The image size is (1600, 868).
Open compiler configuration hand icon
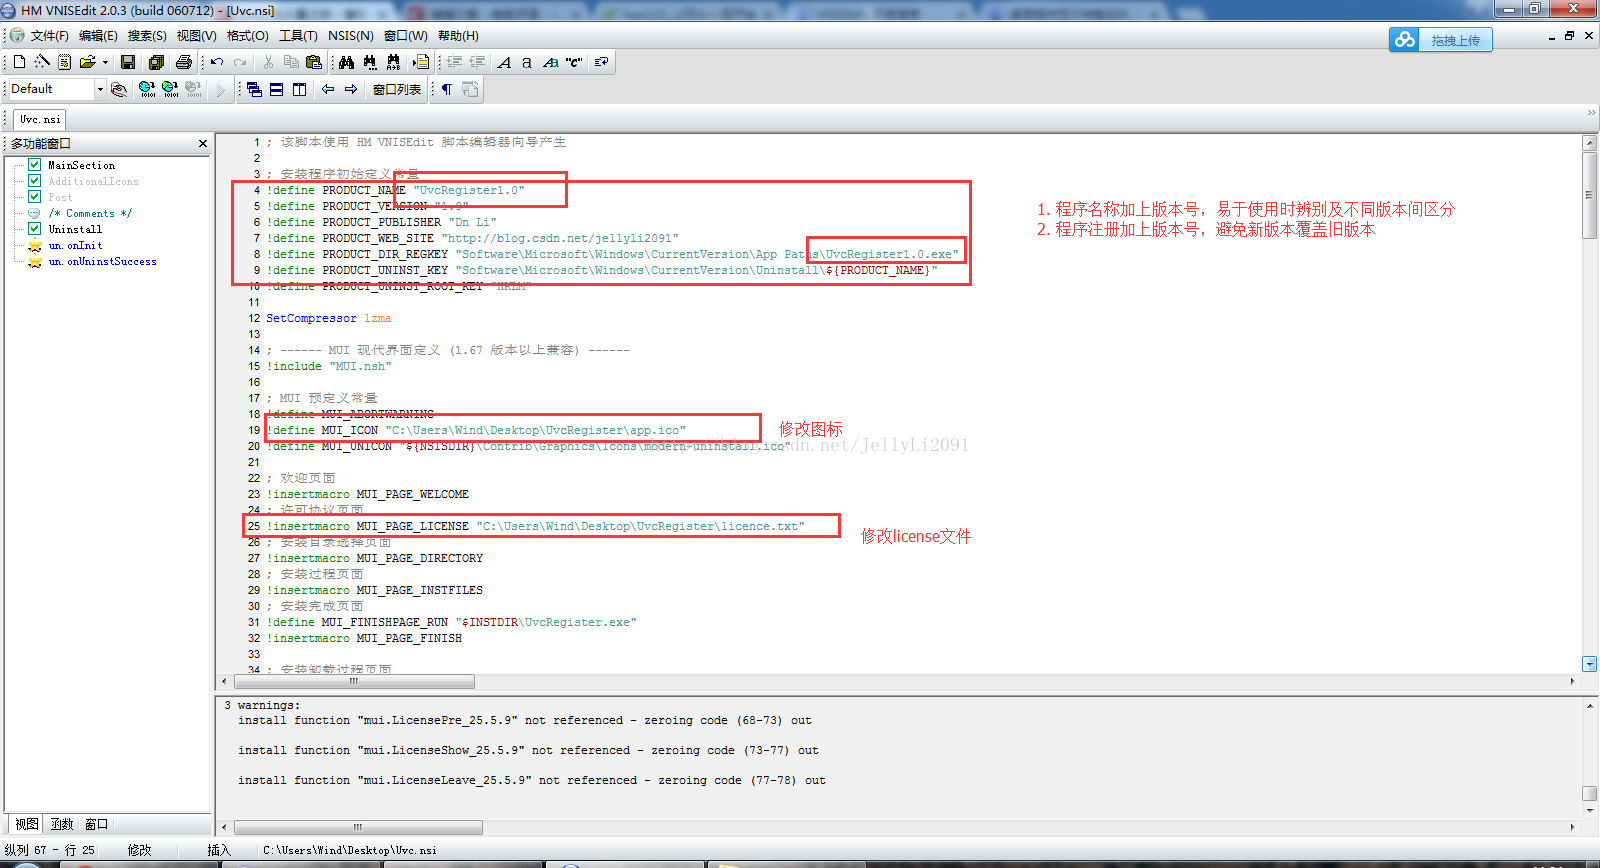(119, 90)
